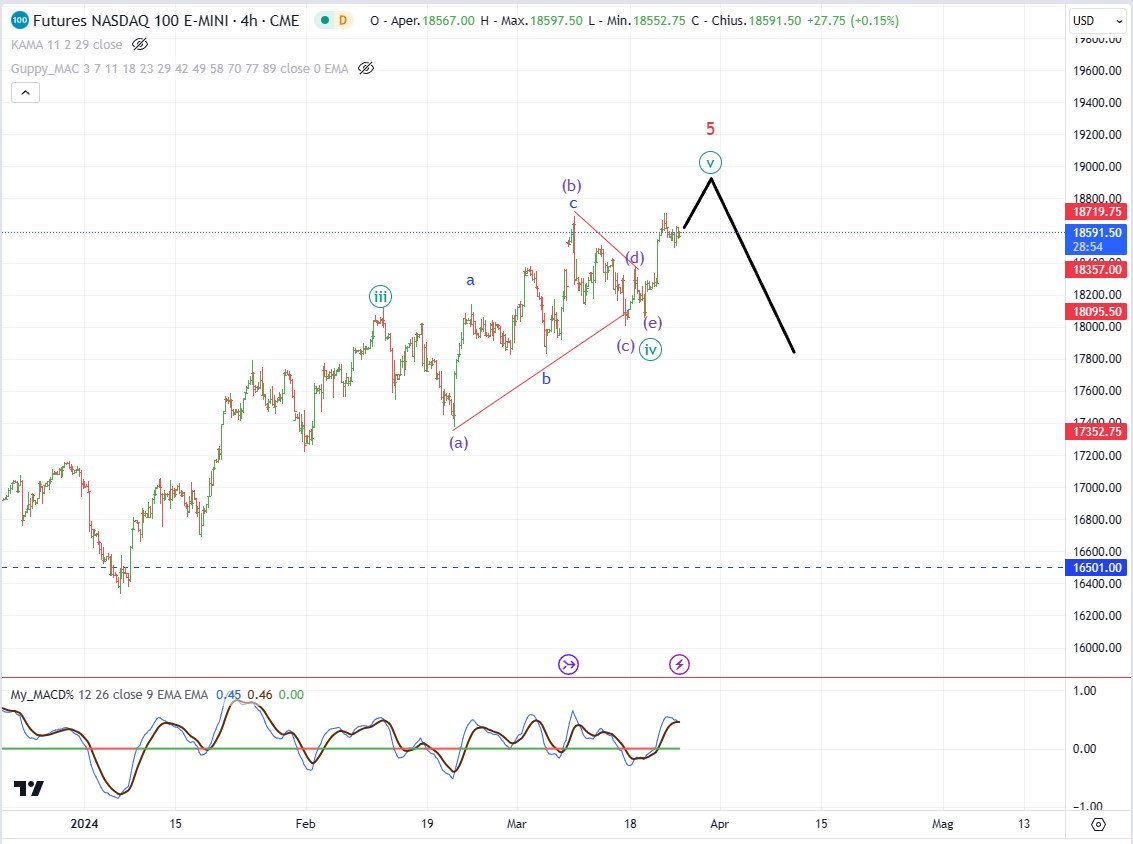This screenshot has height=844, width=1133.
Task: Click the Feb date on time axis
Action: tap(306, 824)
